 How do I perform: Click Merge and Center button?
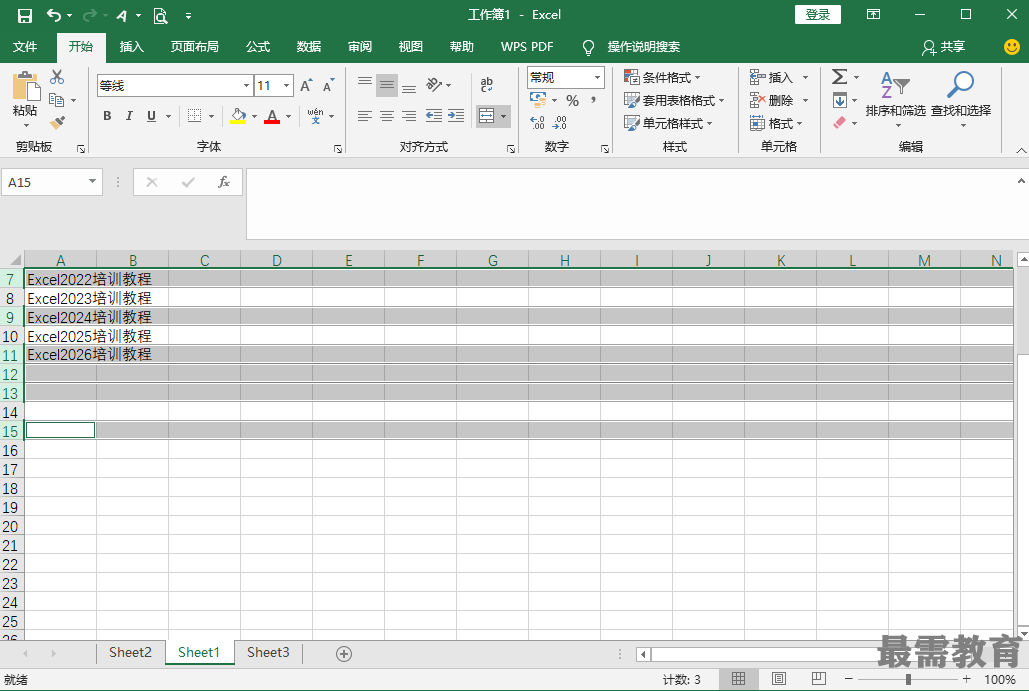486,116
